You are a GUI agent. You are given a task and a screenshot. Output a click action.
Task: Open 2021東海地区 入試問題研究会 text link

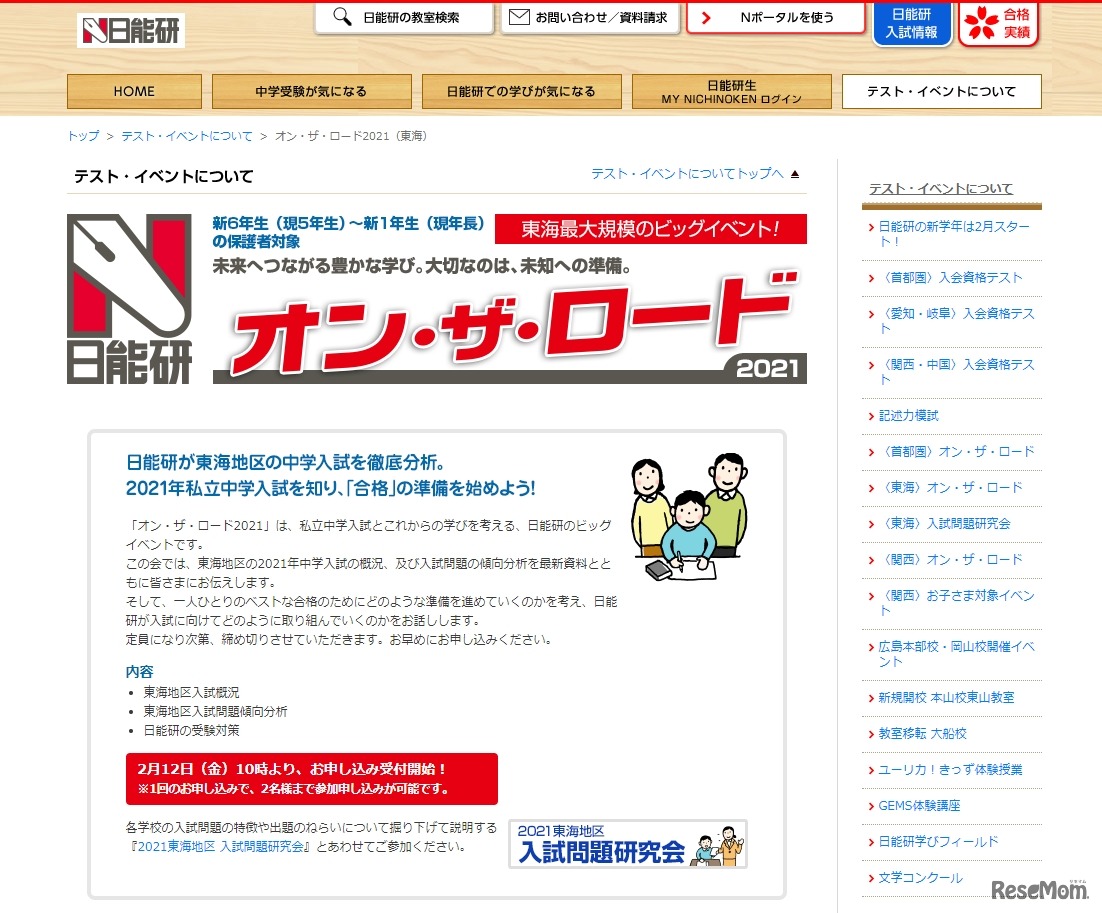tap(220, 846)
